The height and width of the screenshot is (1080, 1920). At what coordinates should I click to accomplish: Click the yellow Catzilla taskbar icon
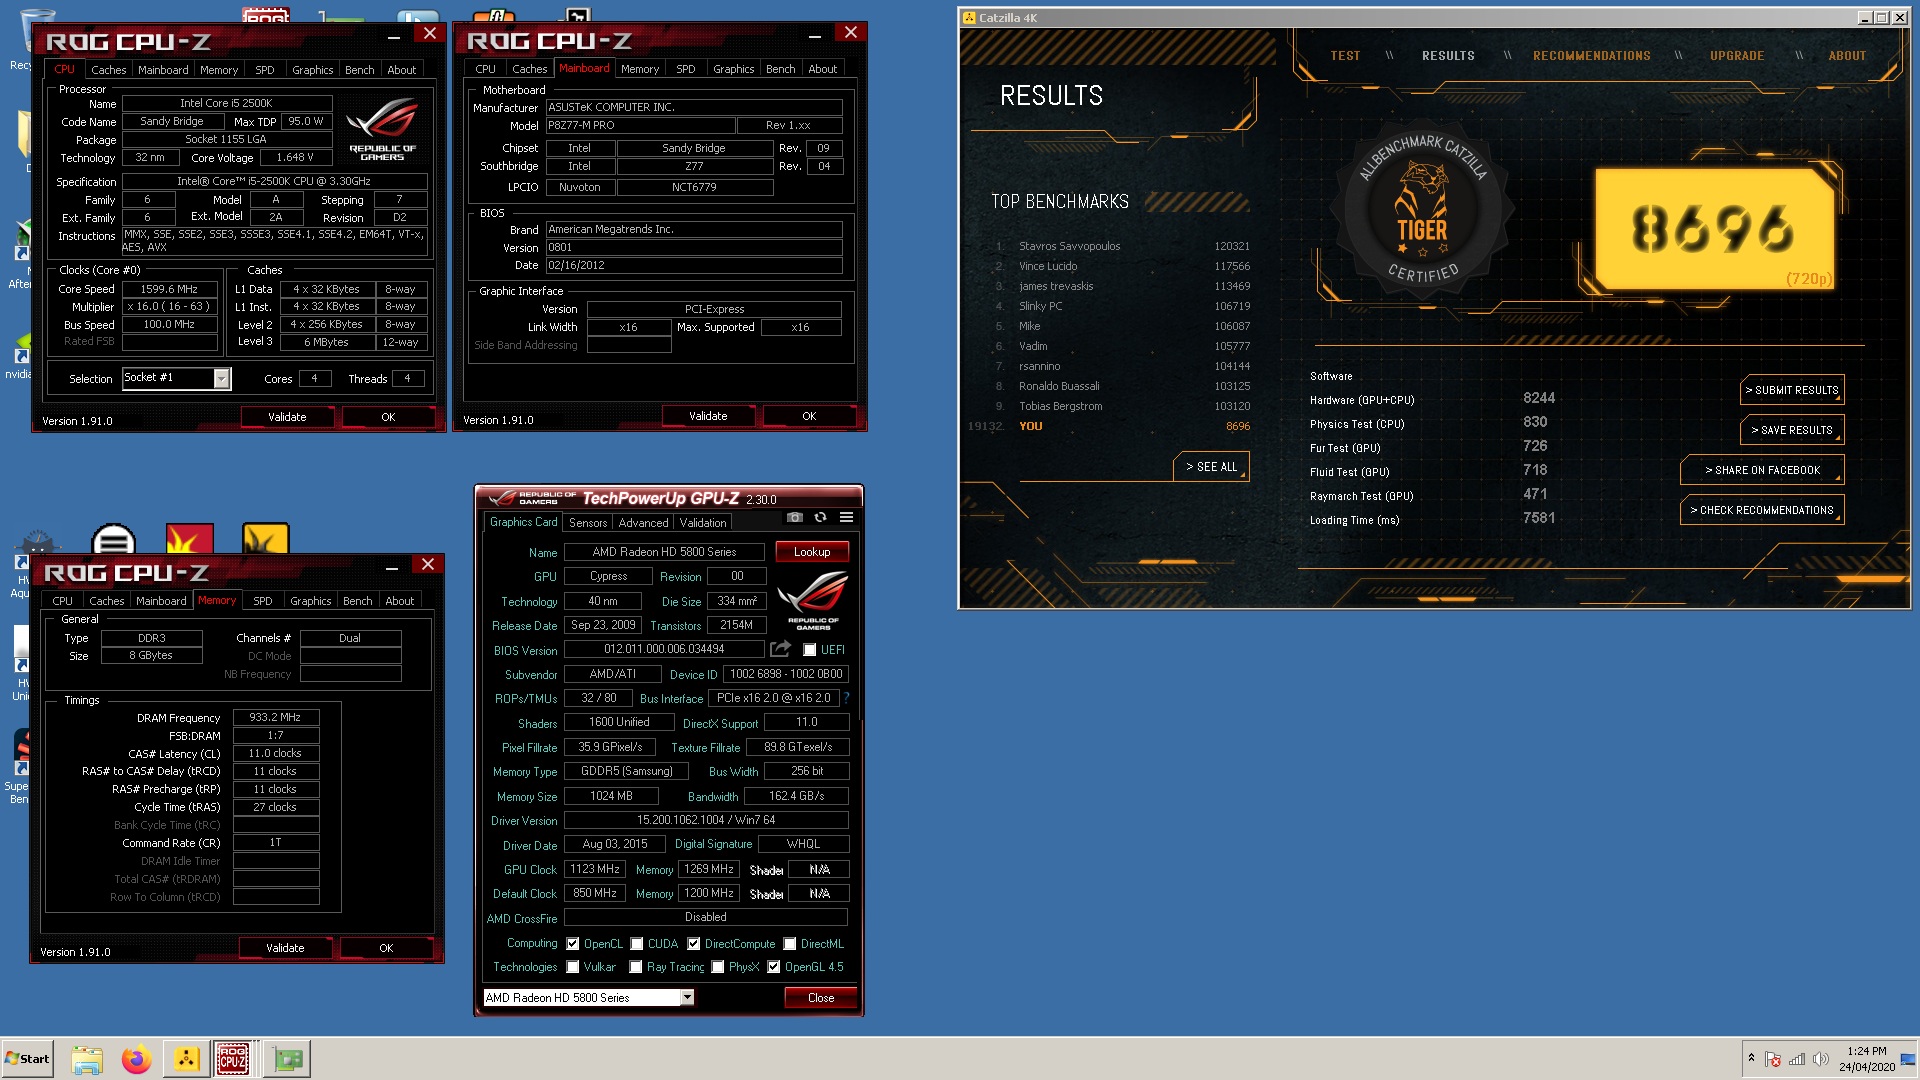pos(185,1059)
